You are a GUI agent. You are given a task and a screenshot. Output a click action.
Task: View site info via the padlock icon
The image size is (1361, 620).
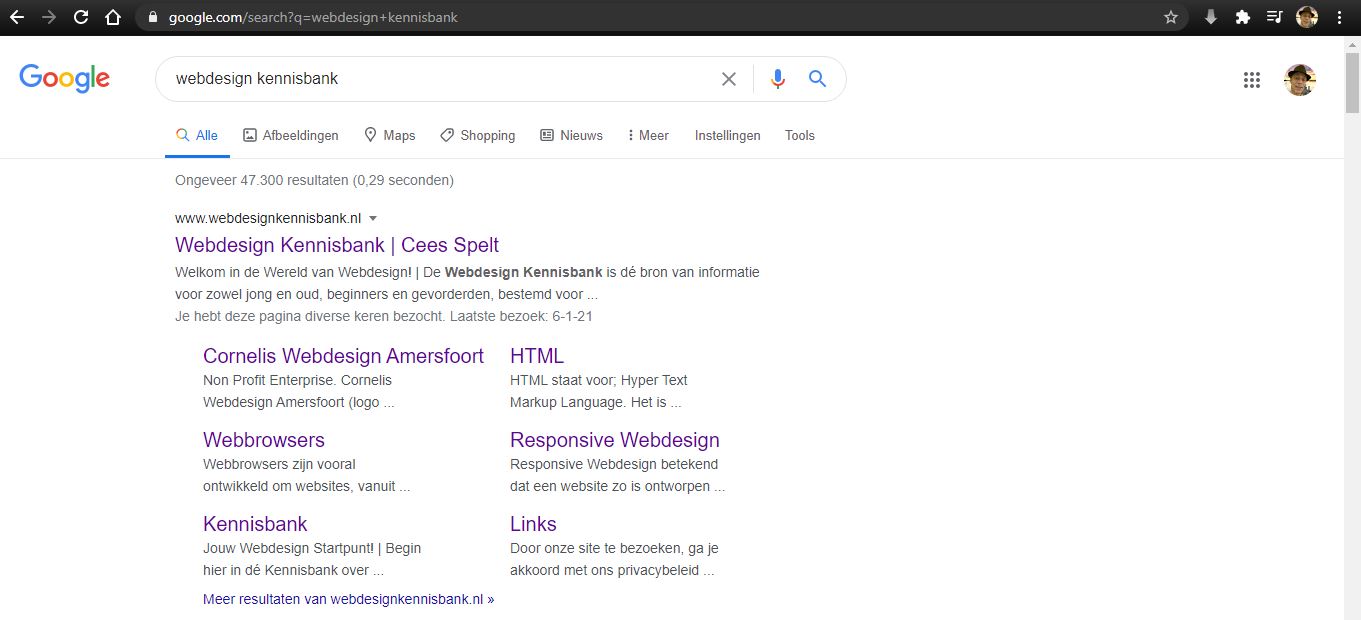152,17
